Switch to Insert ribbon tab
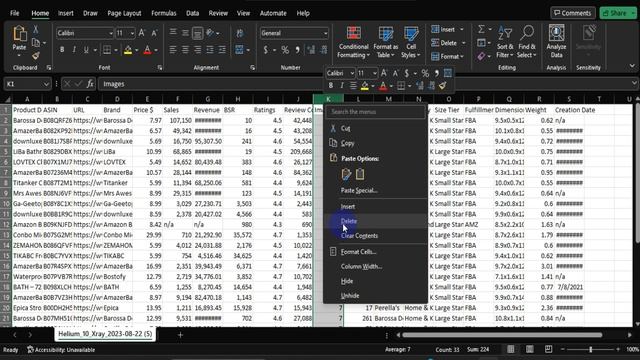Viewport: 640px width, 360px height. 66,13
